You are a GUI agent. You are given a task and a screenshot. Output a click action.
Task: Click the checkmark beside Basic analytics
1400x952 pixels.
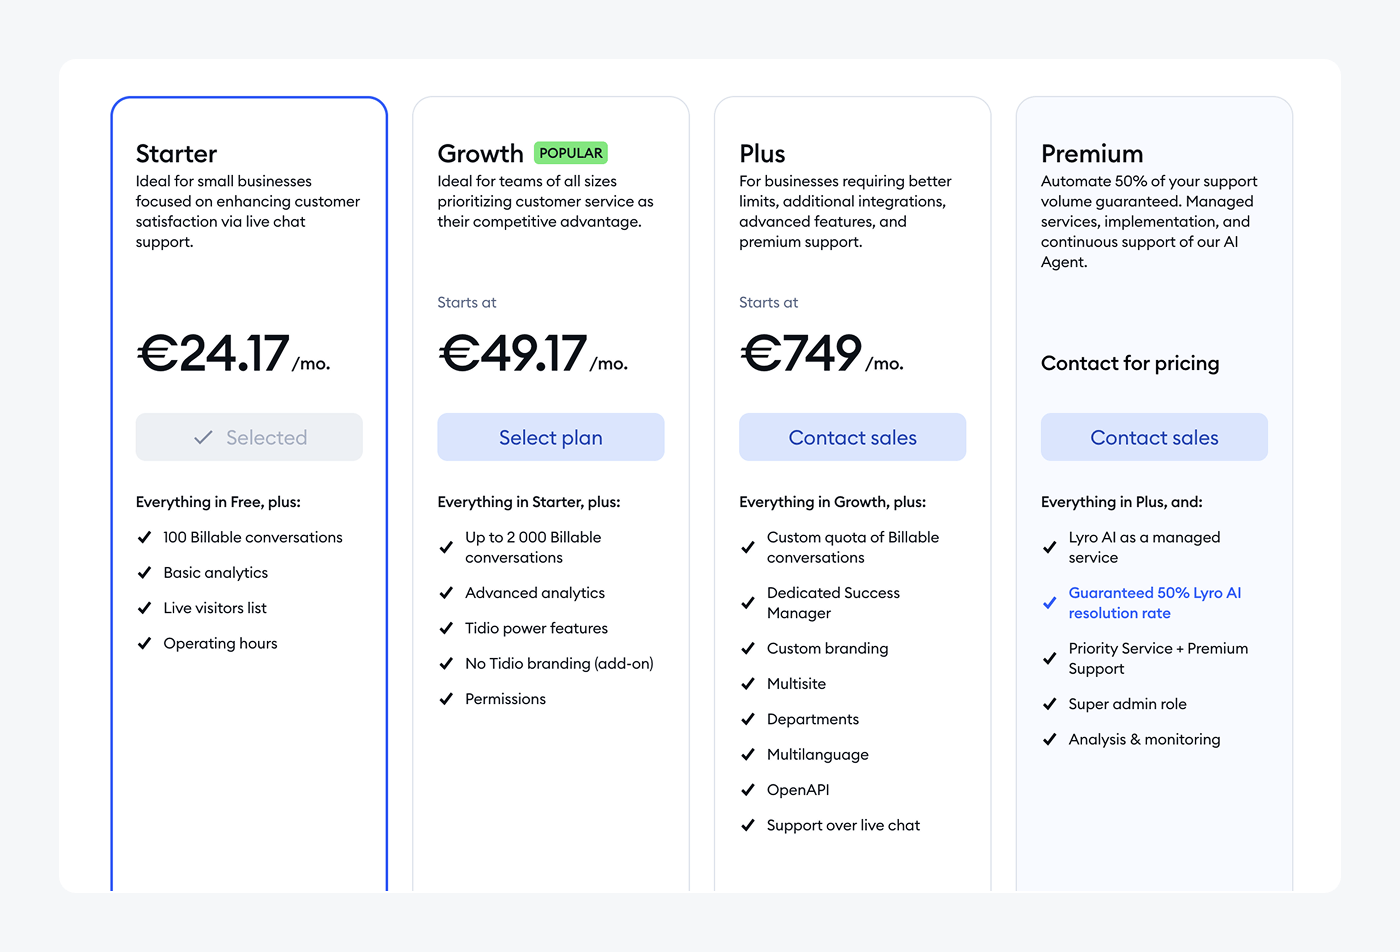pyautogui.click(x=145, y=573)
